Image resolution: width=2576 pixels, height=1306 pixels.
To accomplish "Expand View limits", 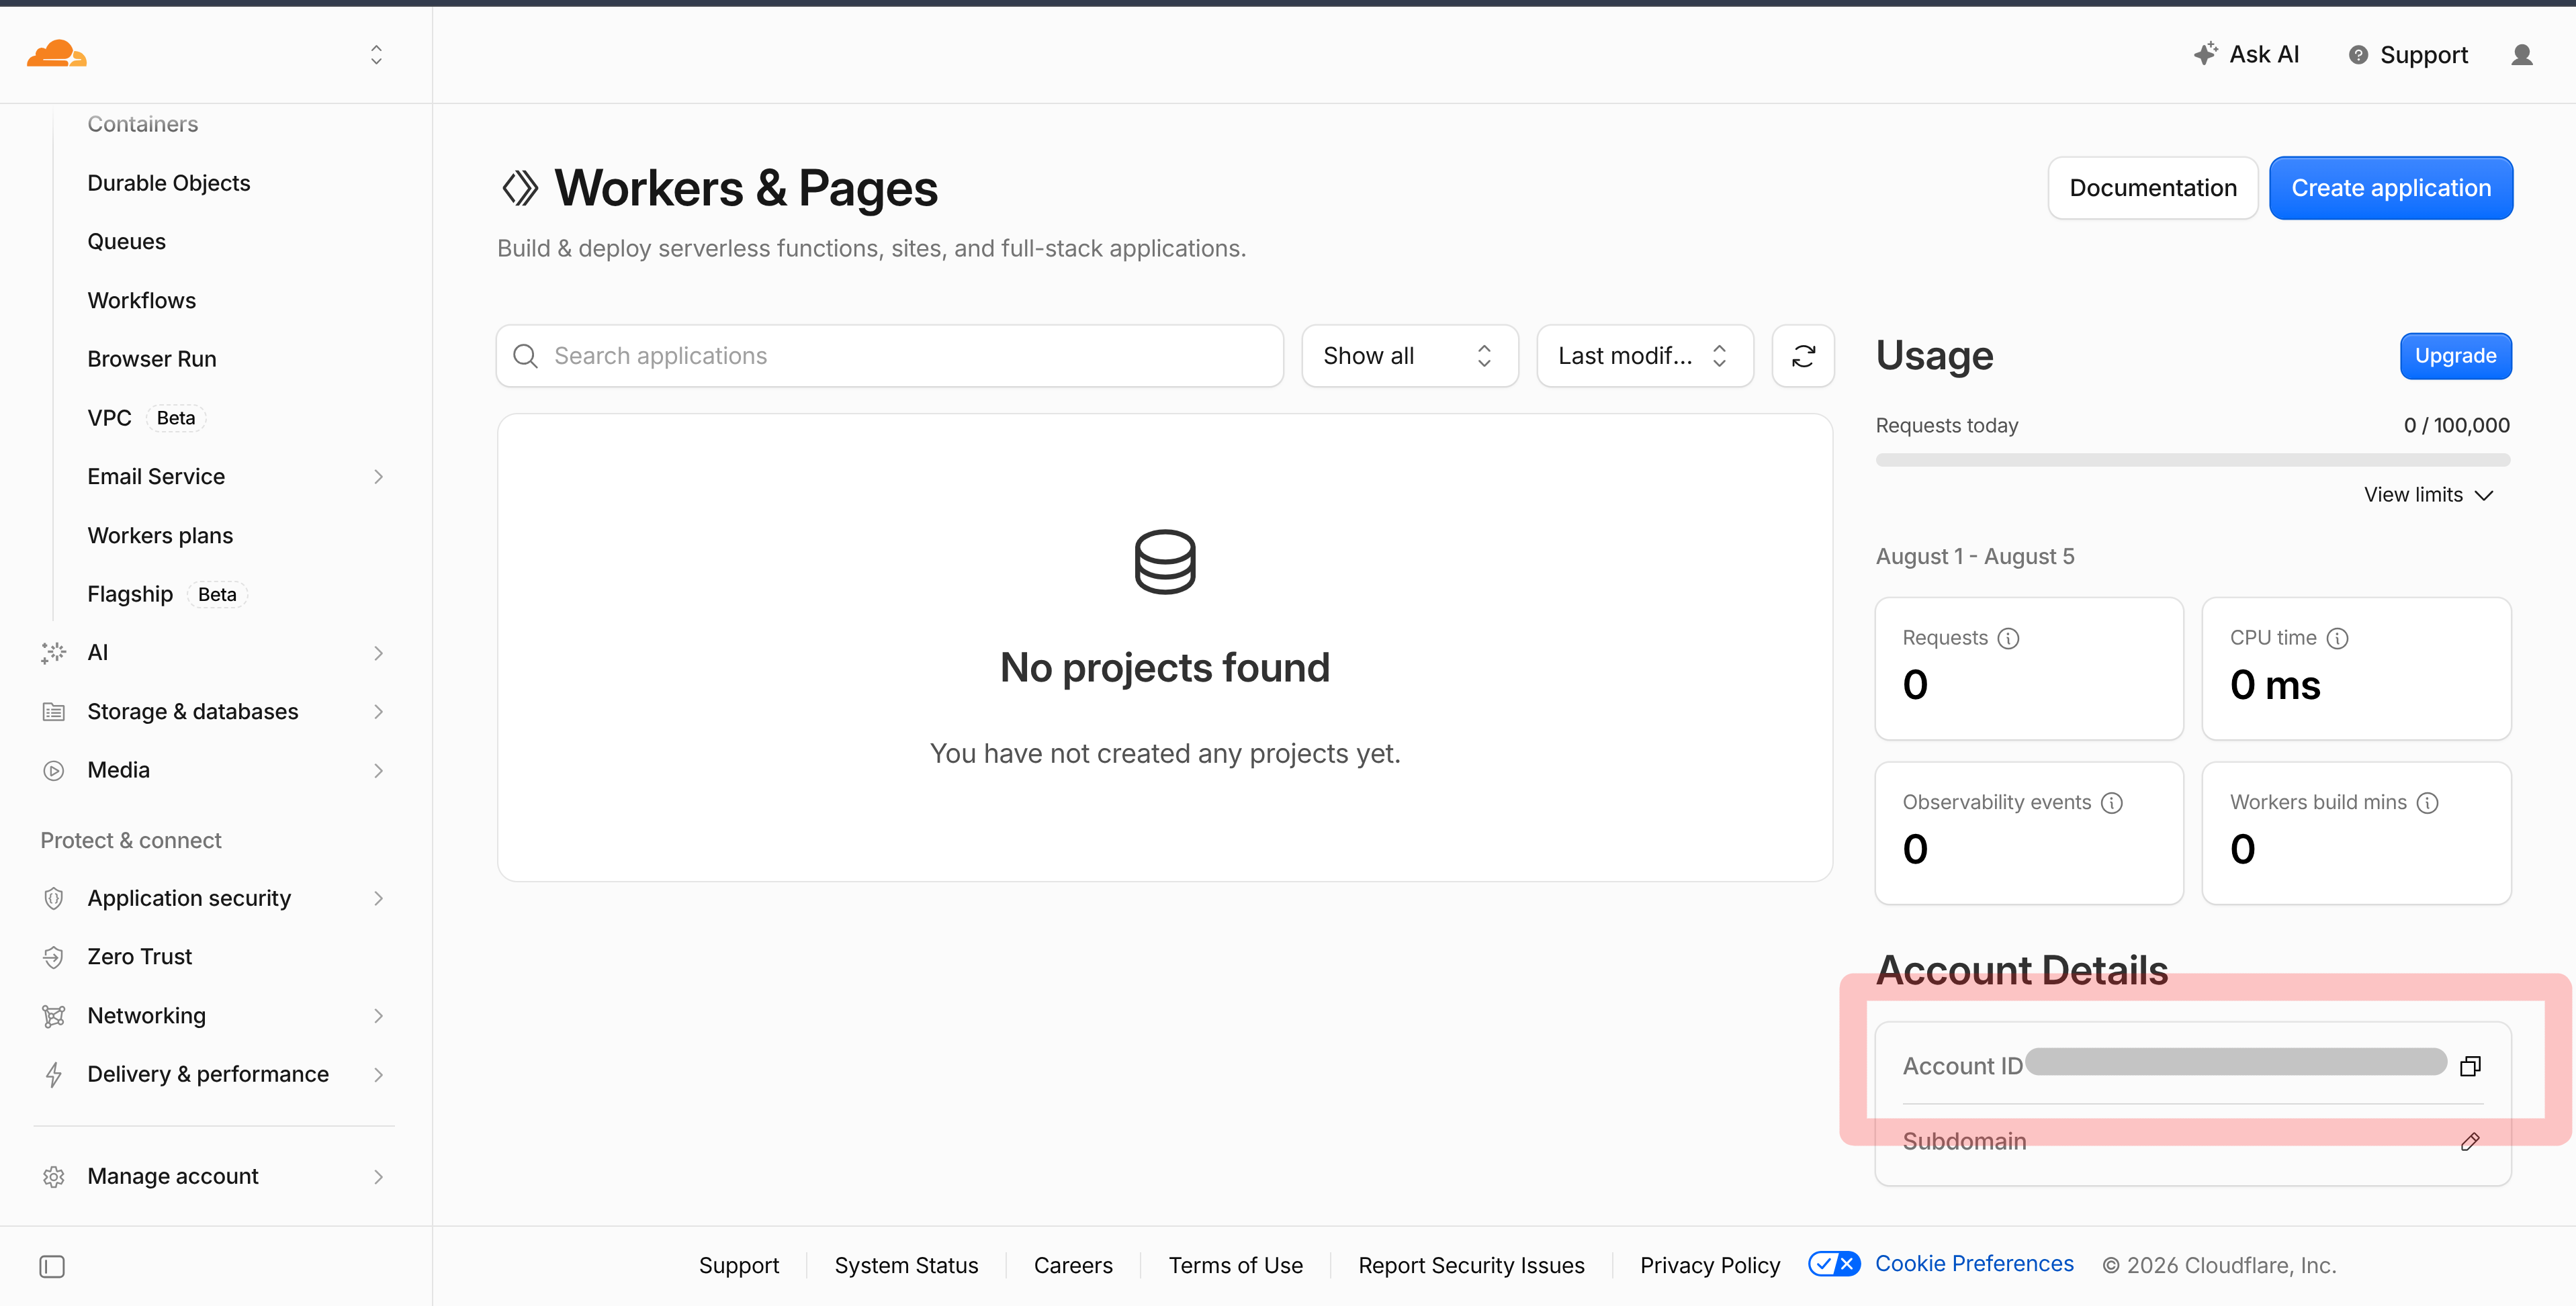I will 2428,495.
